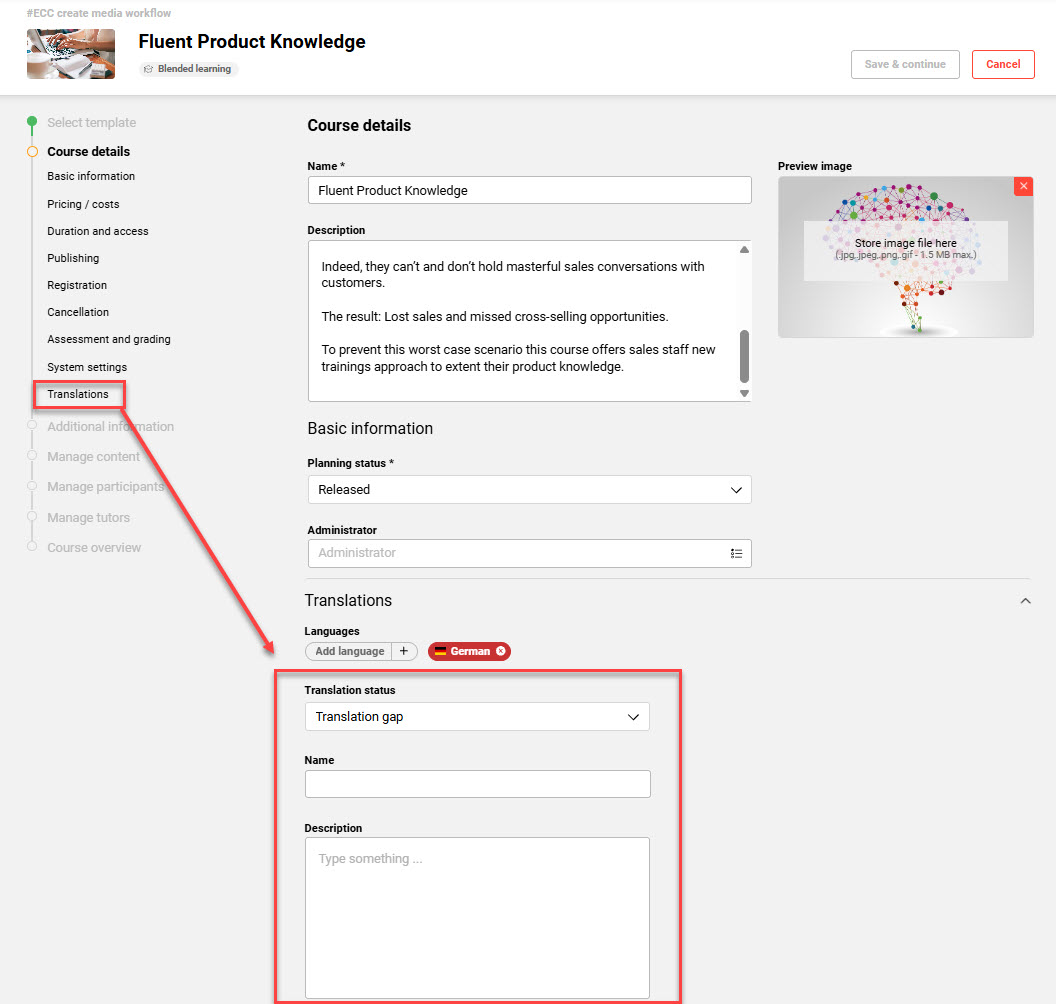Open Manage participants step

(106, 486)
